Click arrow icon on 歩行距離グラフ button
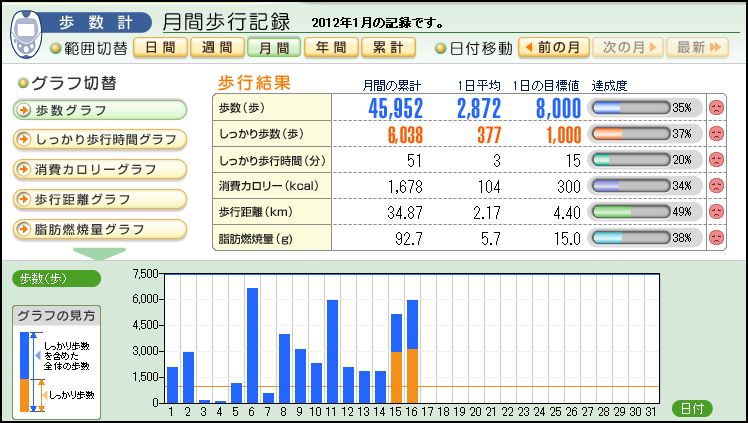Viewport: 748px width, 423px height. (22, 199)
